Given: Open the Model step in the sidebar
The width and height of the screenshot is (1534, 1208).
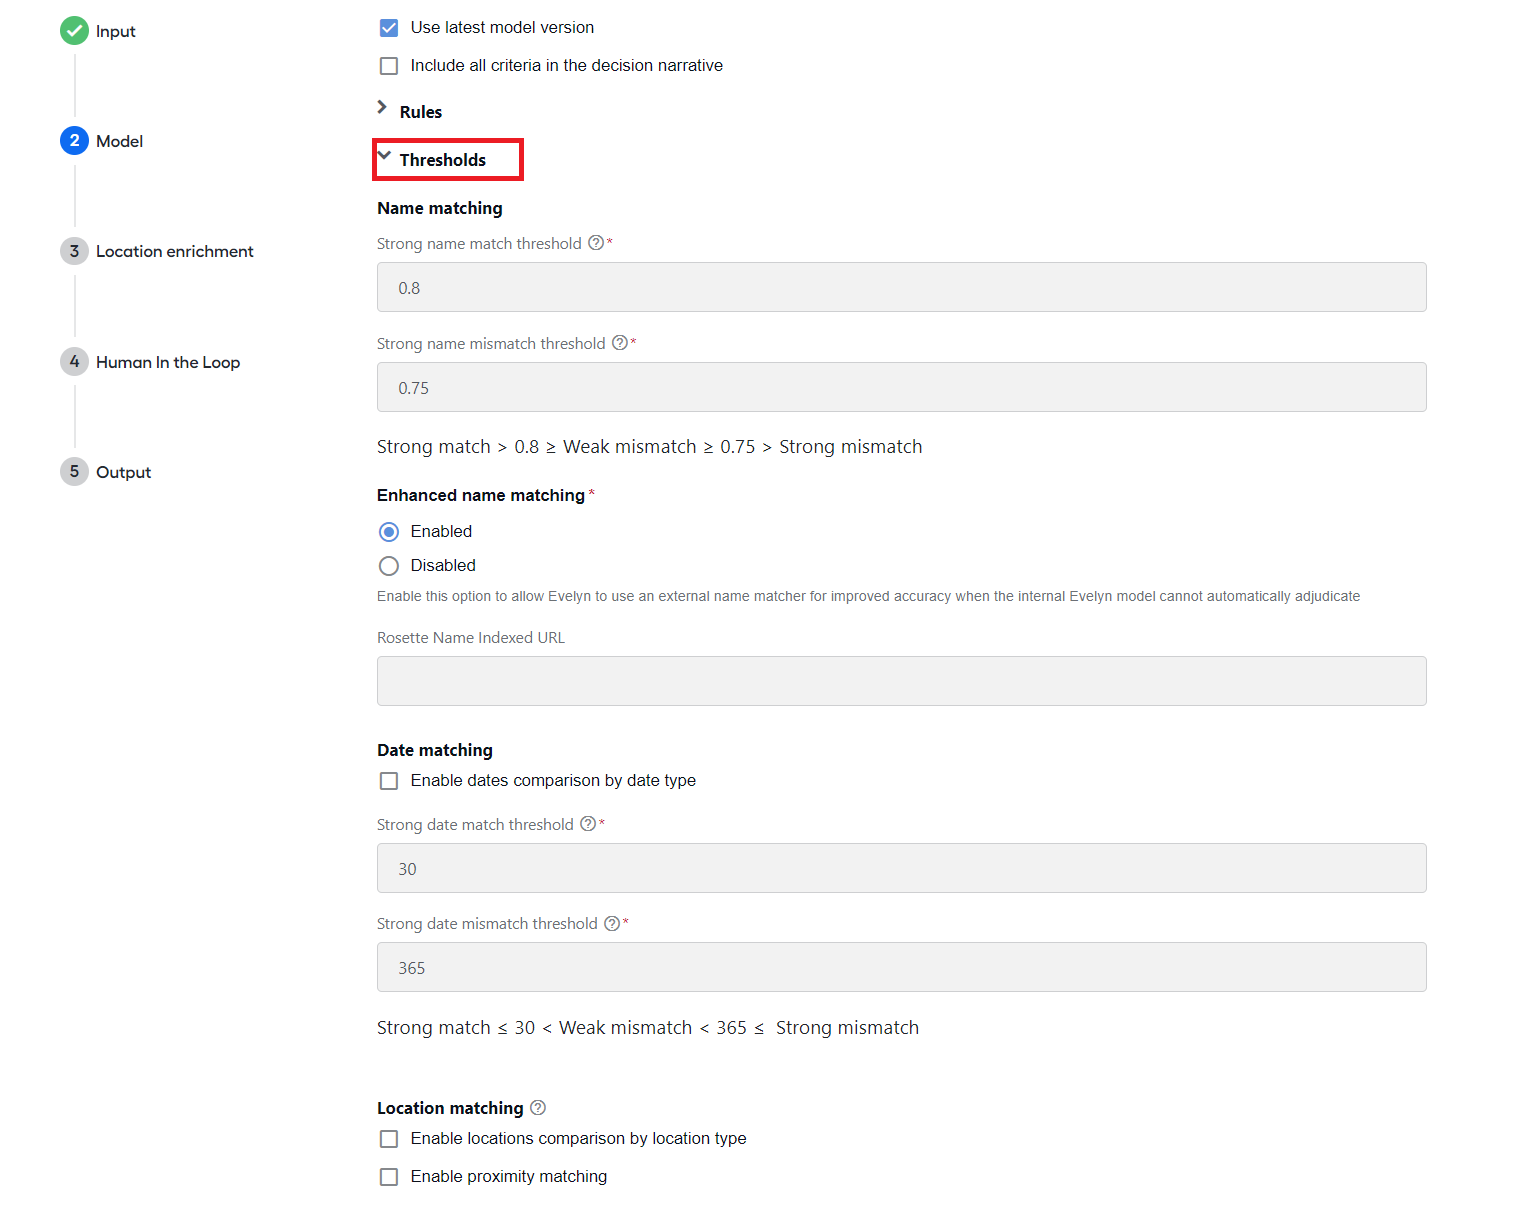Looking at the screenshot, I should [120, 141].
